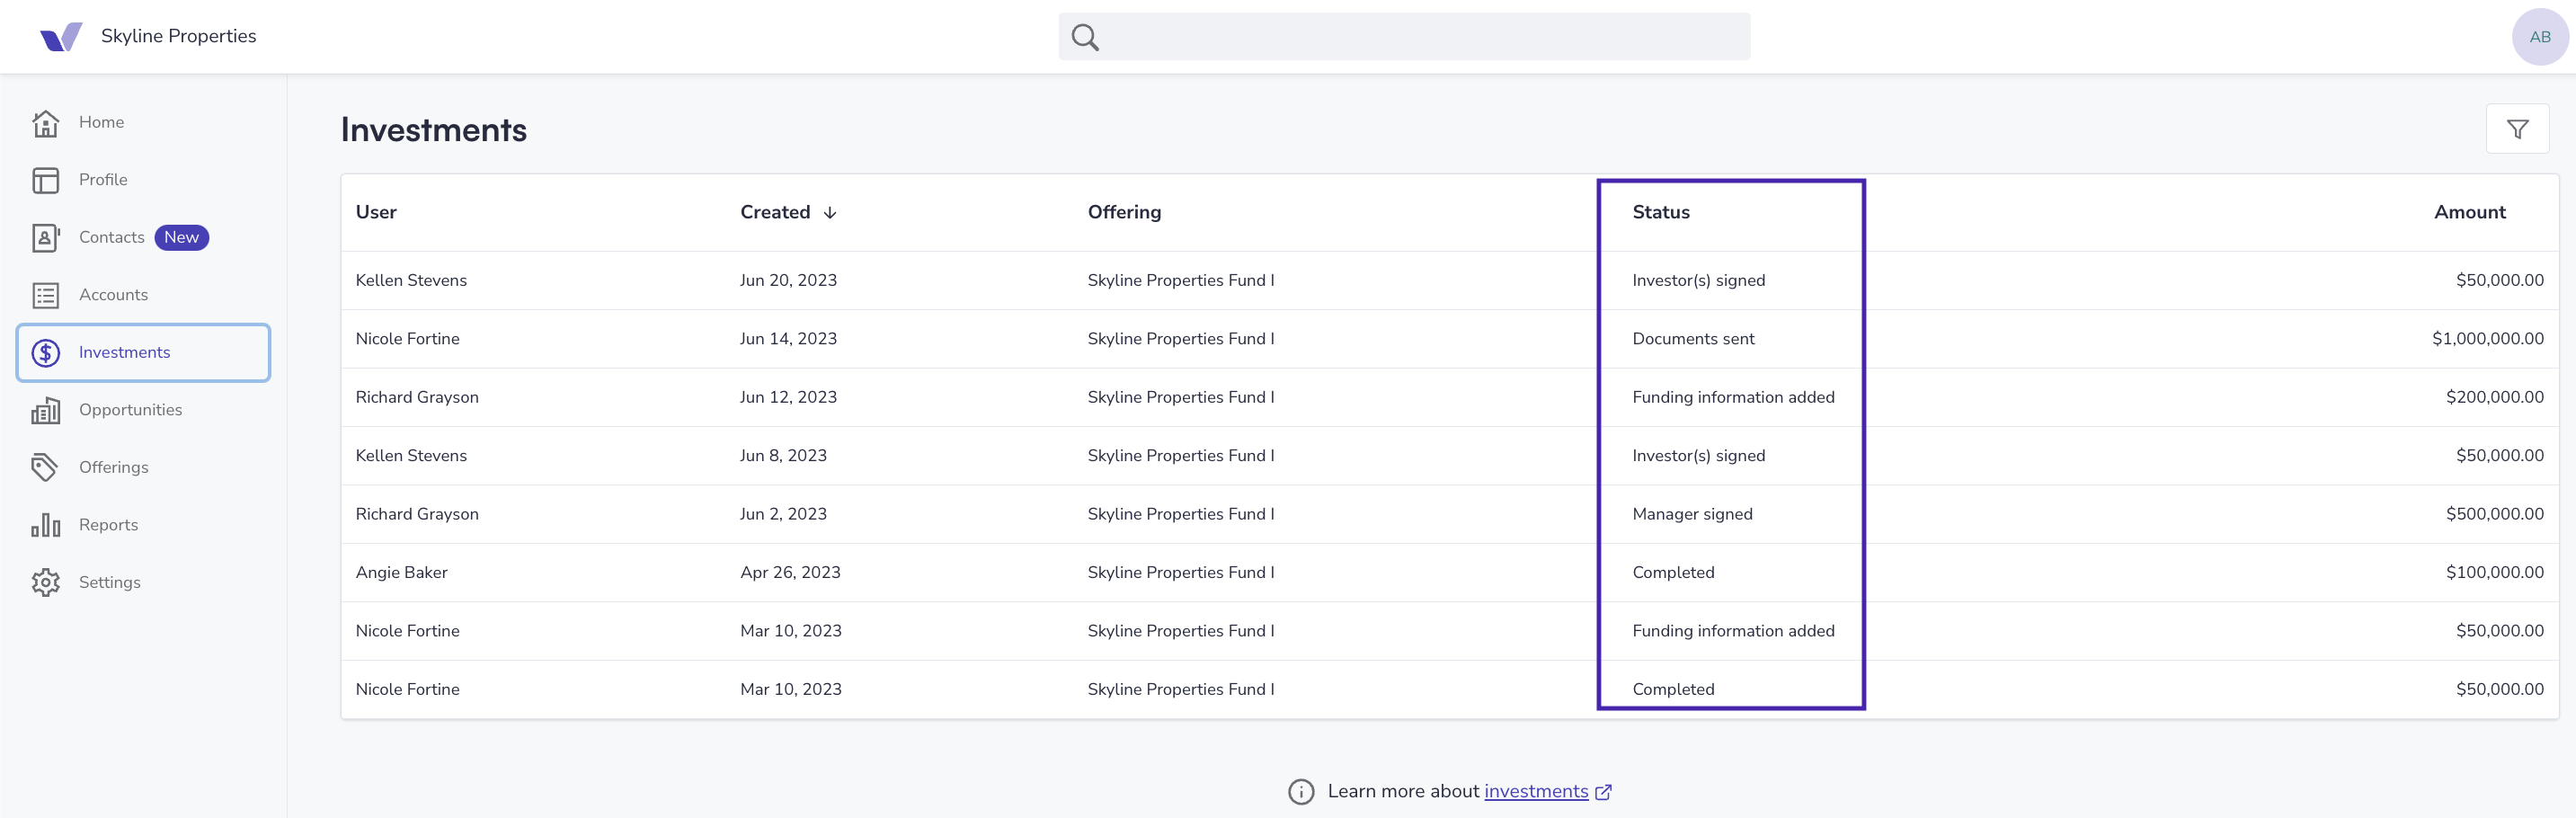Screen dimensions: 2576x818
Task: Click the Apr 26, 2023 date cell
Action: click(790, 572)
